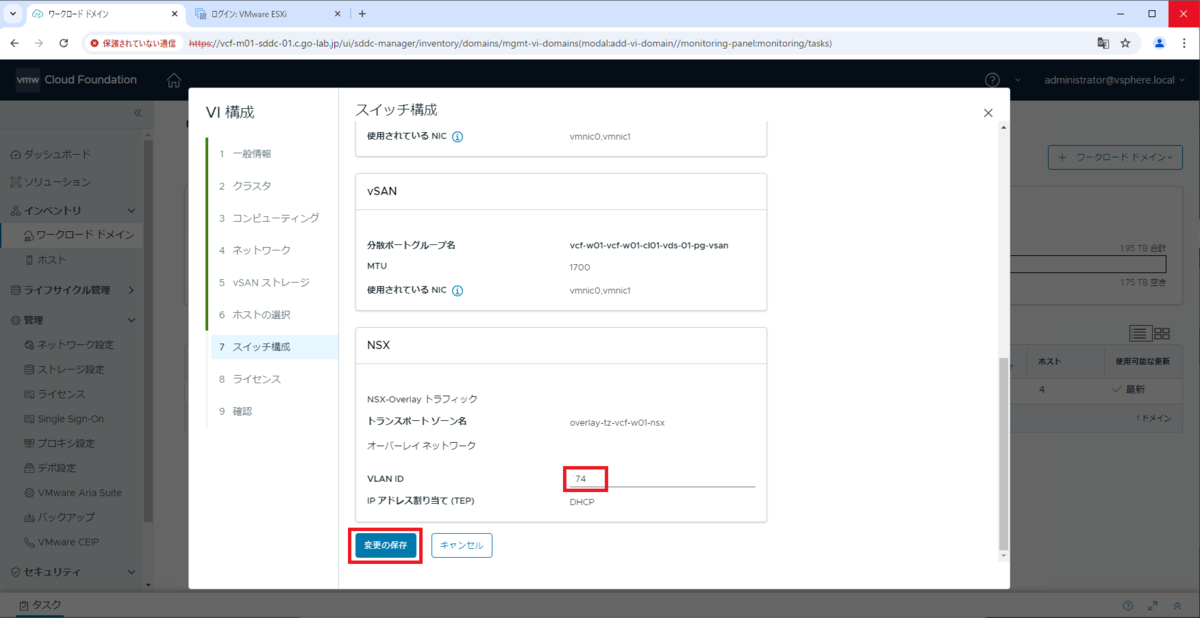This screenshot has width=1200, height=618.
Task: Click the dialog's vertical scrollbar
Action: tap(1004, 455)
